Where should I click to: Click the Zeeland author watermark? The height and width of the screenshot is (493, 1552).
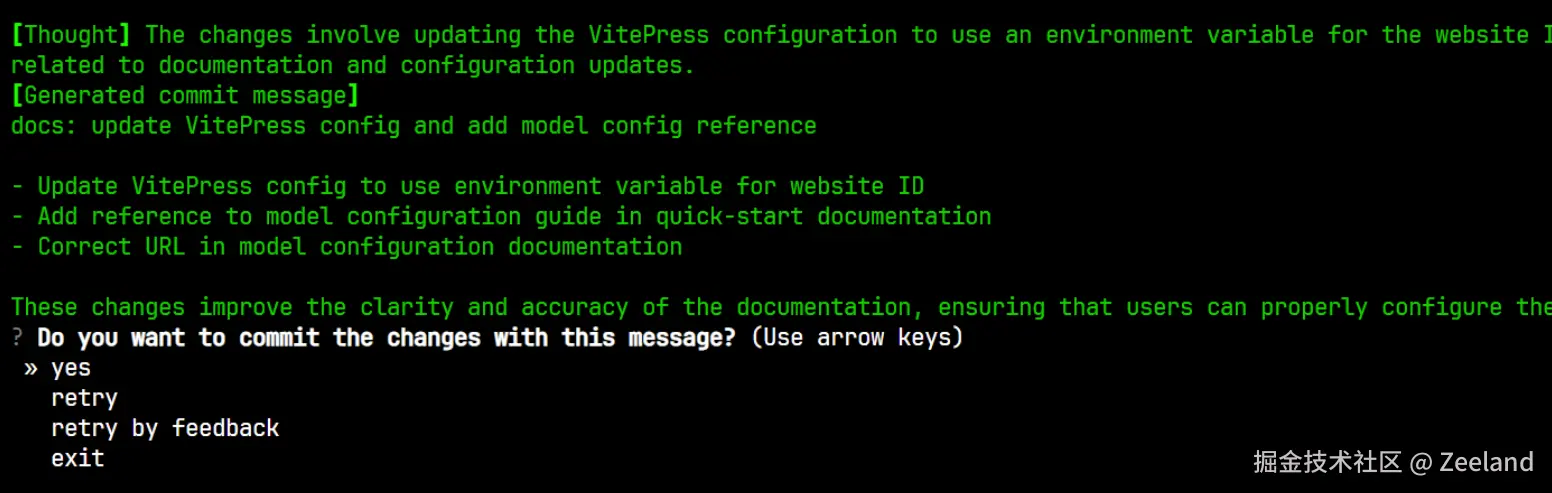coord(1485,461)
